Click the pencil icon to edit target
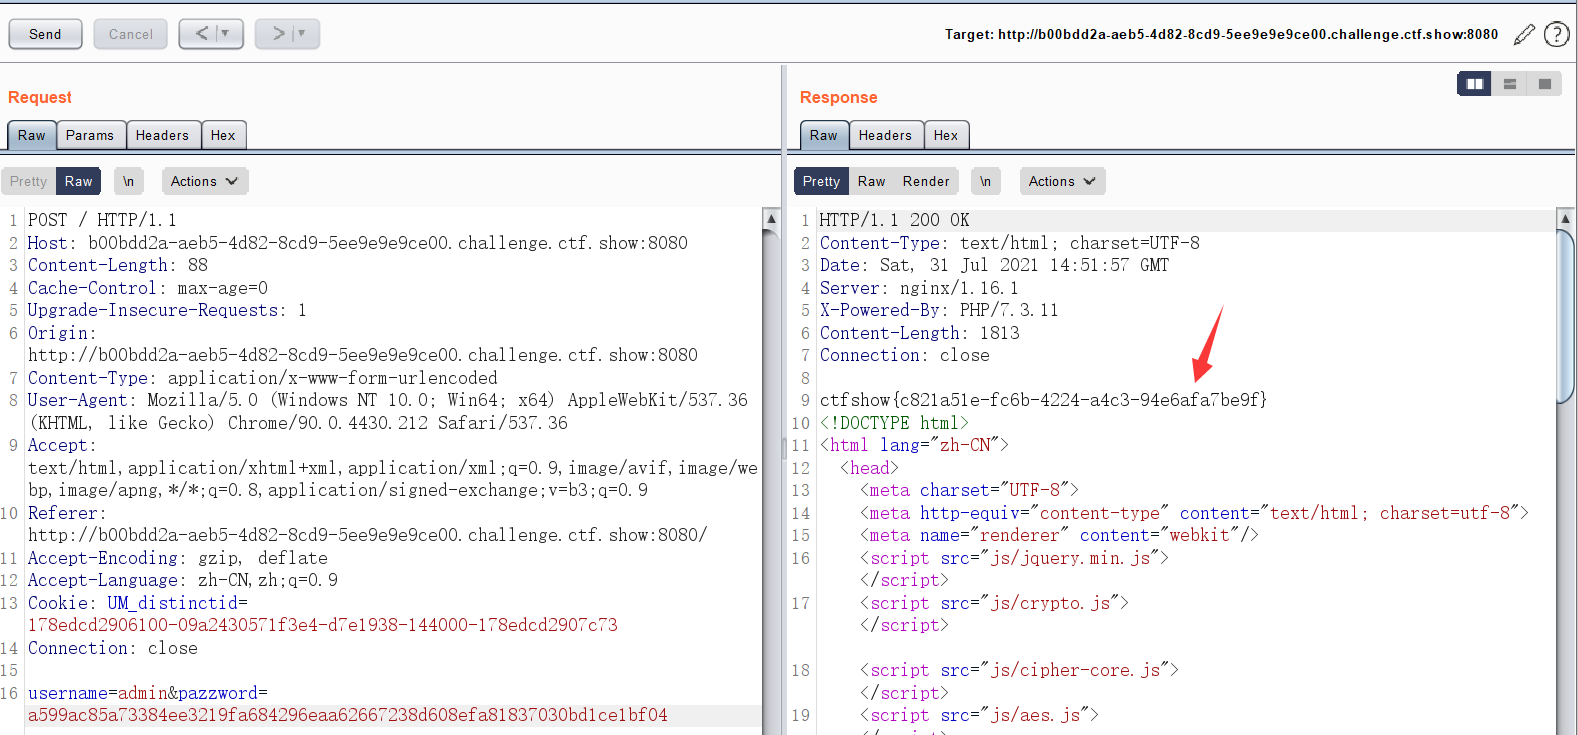Viewport: 1578px width, 735px height. click(x=1524, y=35)
